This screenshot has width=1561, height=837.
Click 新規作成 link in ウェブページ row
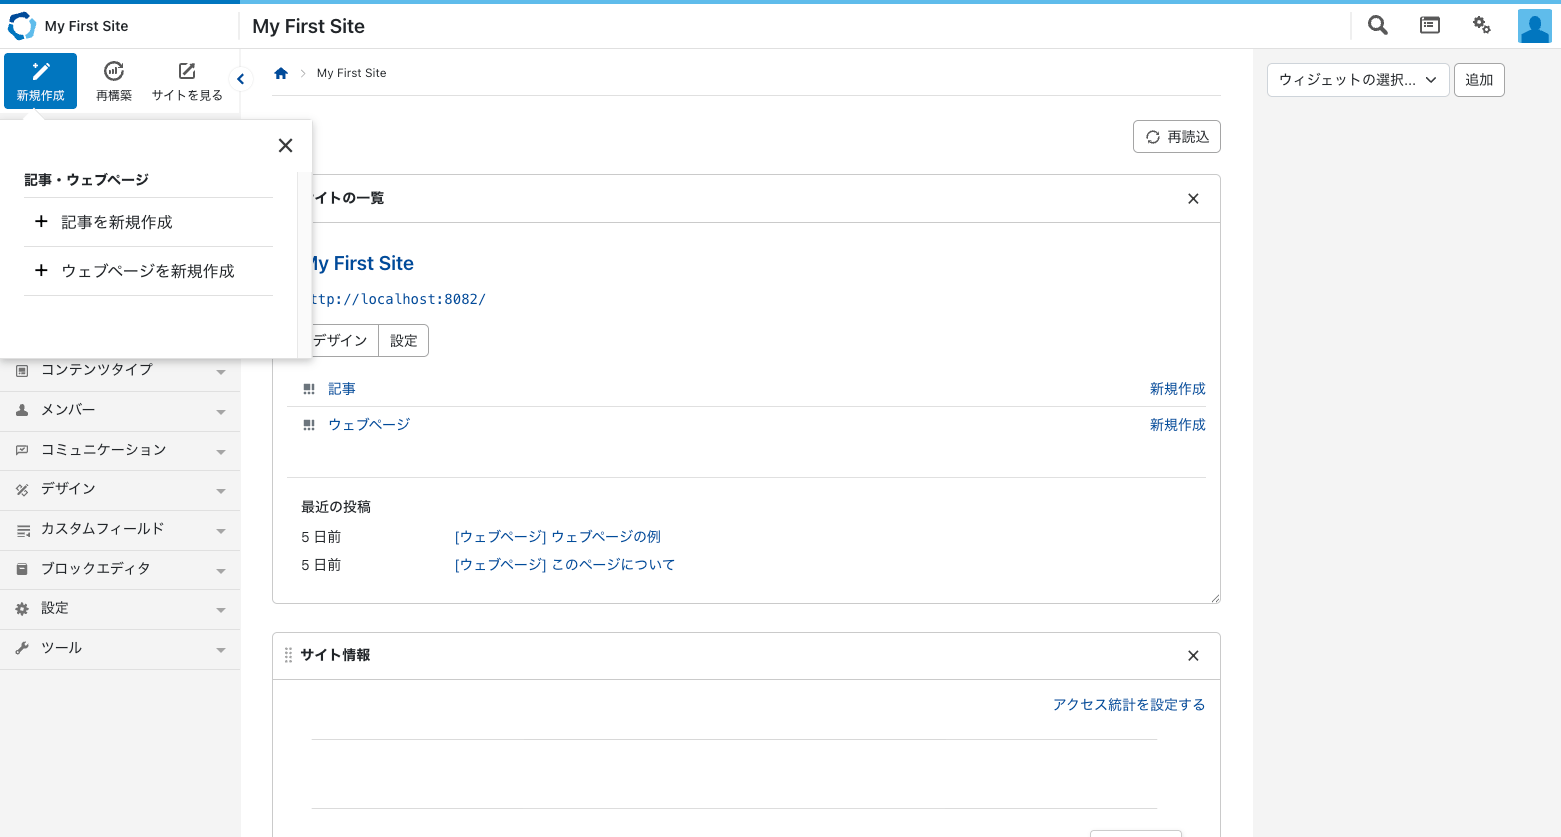click(1178, 425)
